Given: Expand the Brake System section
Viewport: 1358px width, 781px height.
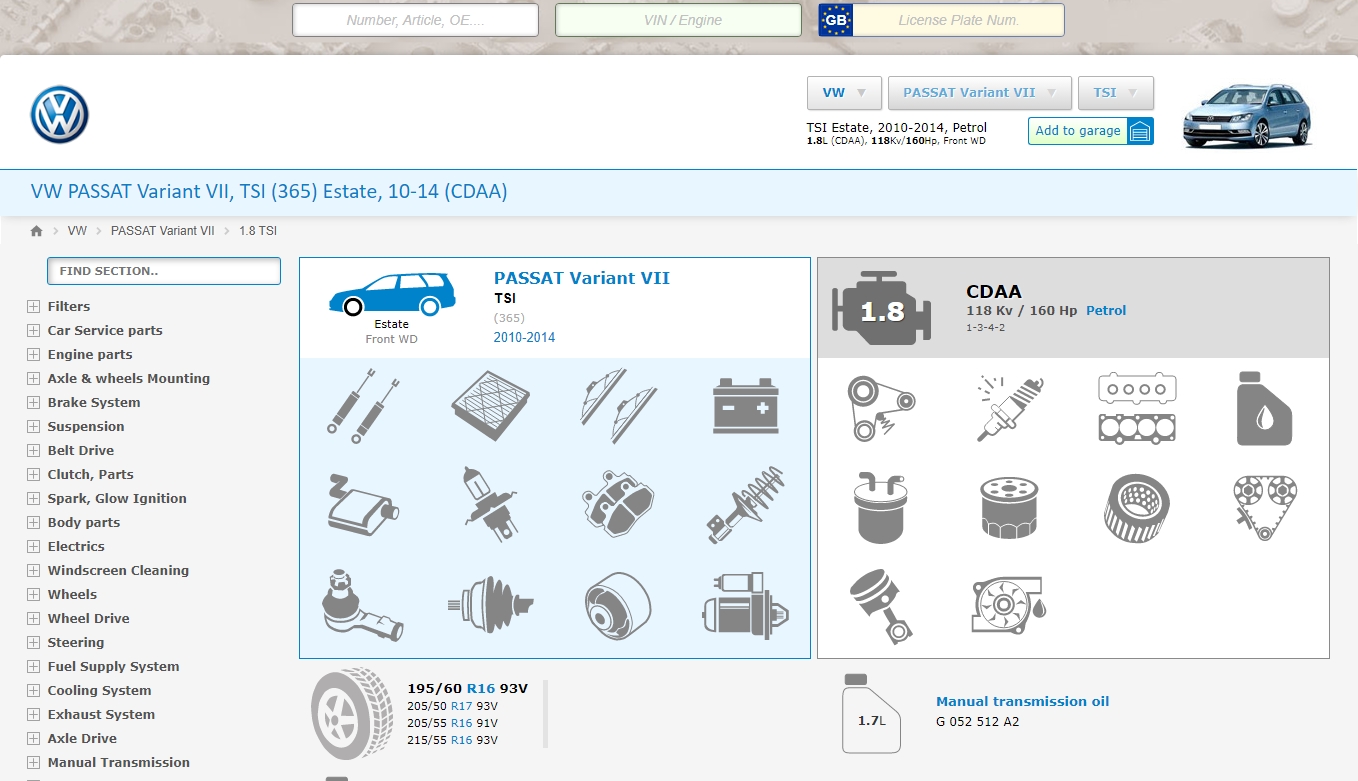Looking at the screenshot, I should click(34, 403).
